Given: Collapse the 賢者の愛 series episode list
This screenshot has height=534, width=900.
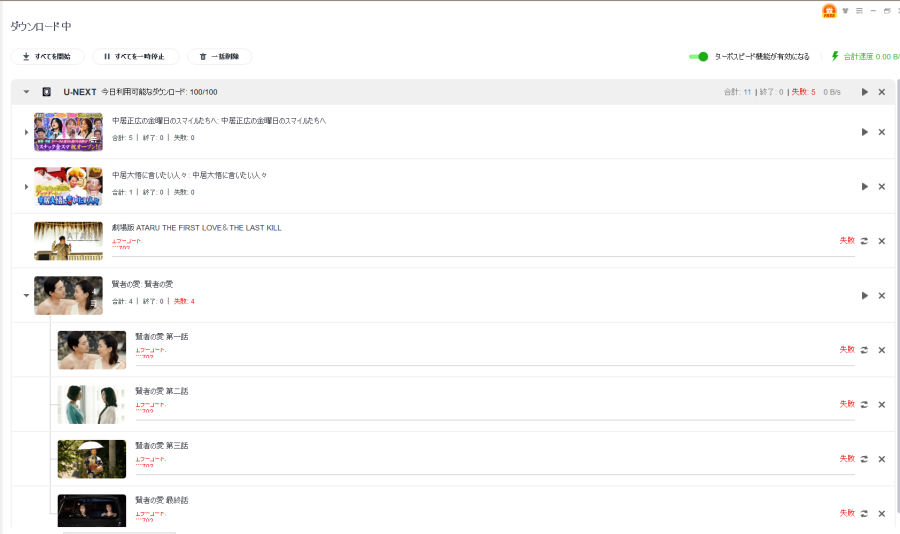Looking at the screenshot, I should [x=27, y=295].
